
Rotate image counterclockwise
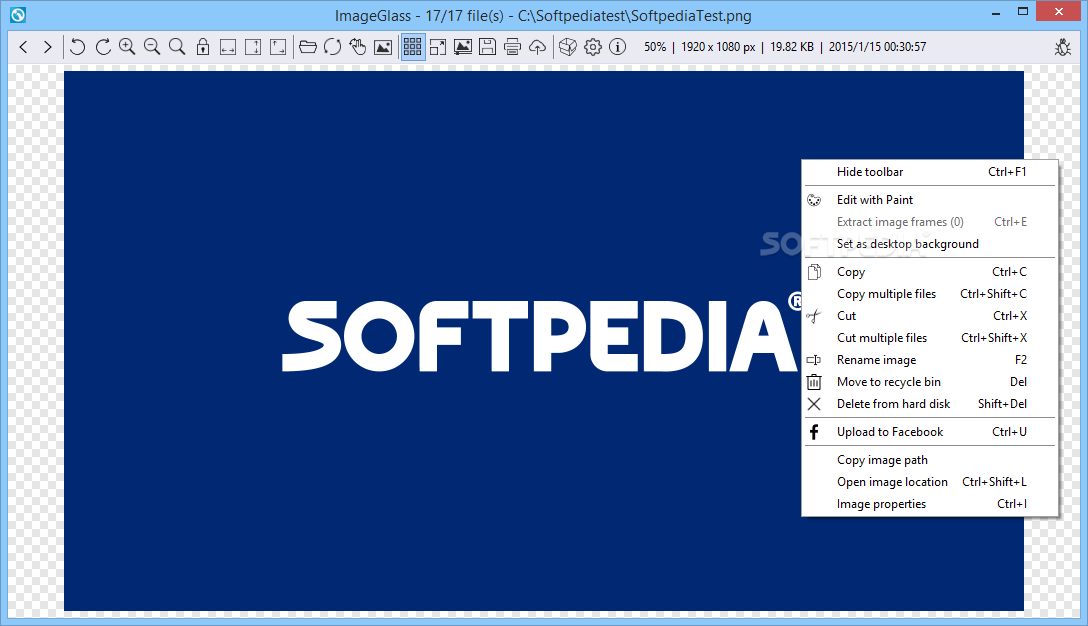point(78,47)
